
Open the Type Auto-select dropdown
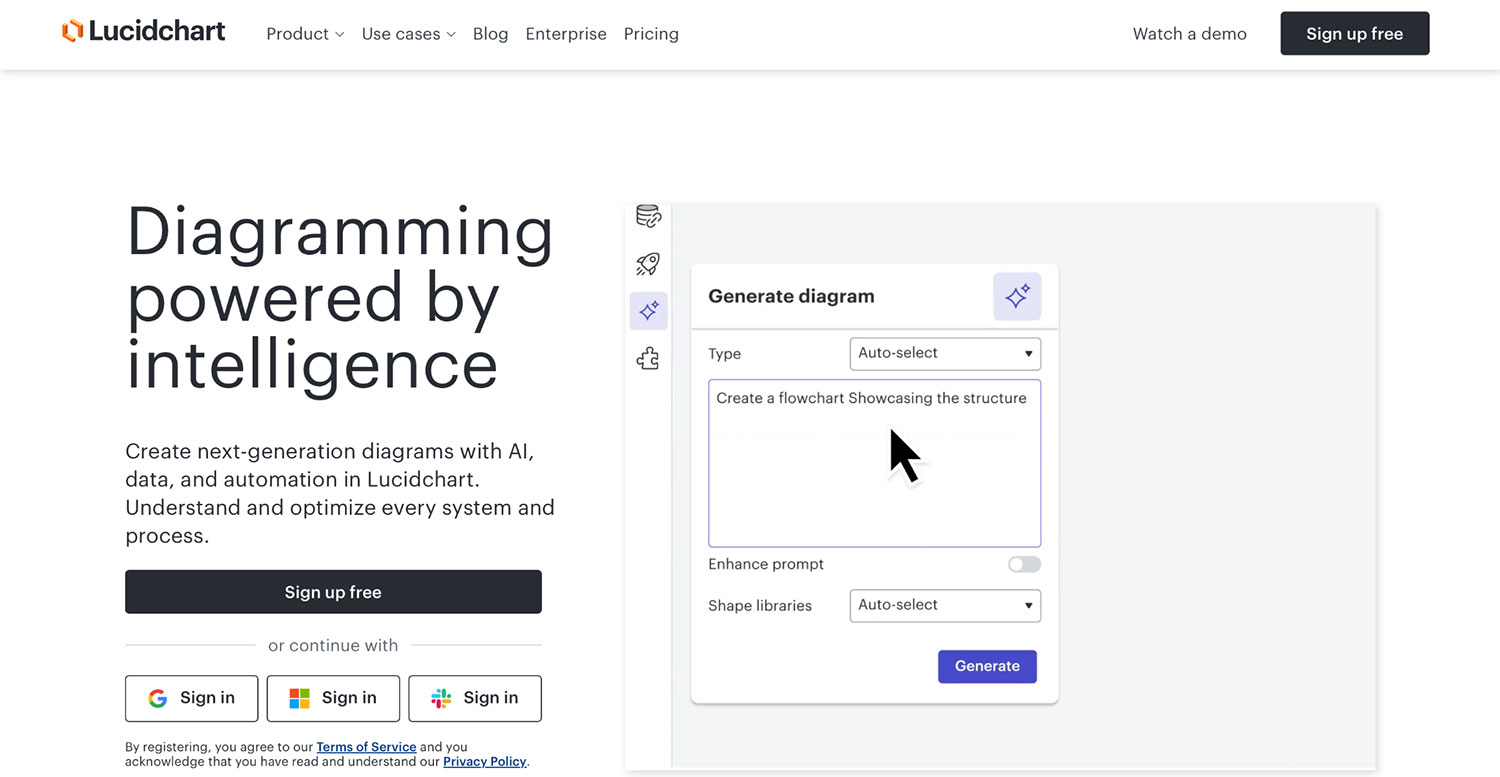coord(944,353)
